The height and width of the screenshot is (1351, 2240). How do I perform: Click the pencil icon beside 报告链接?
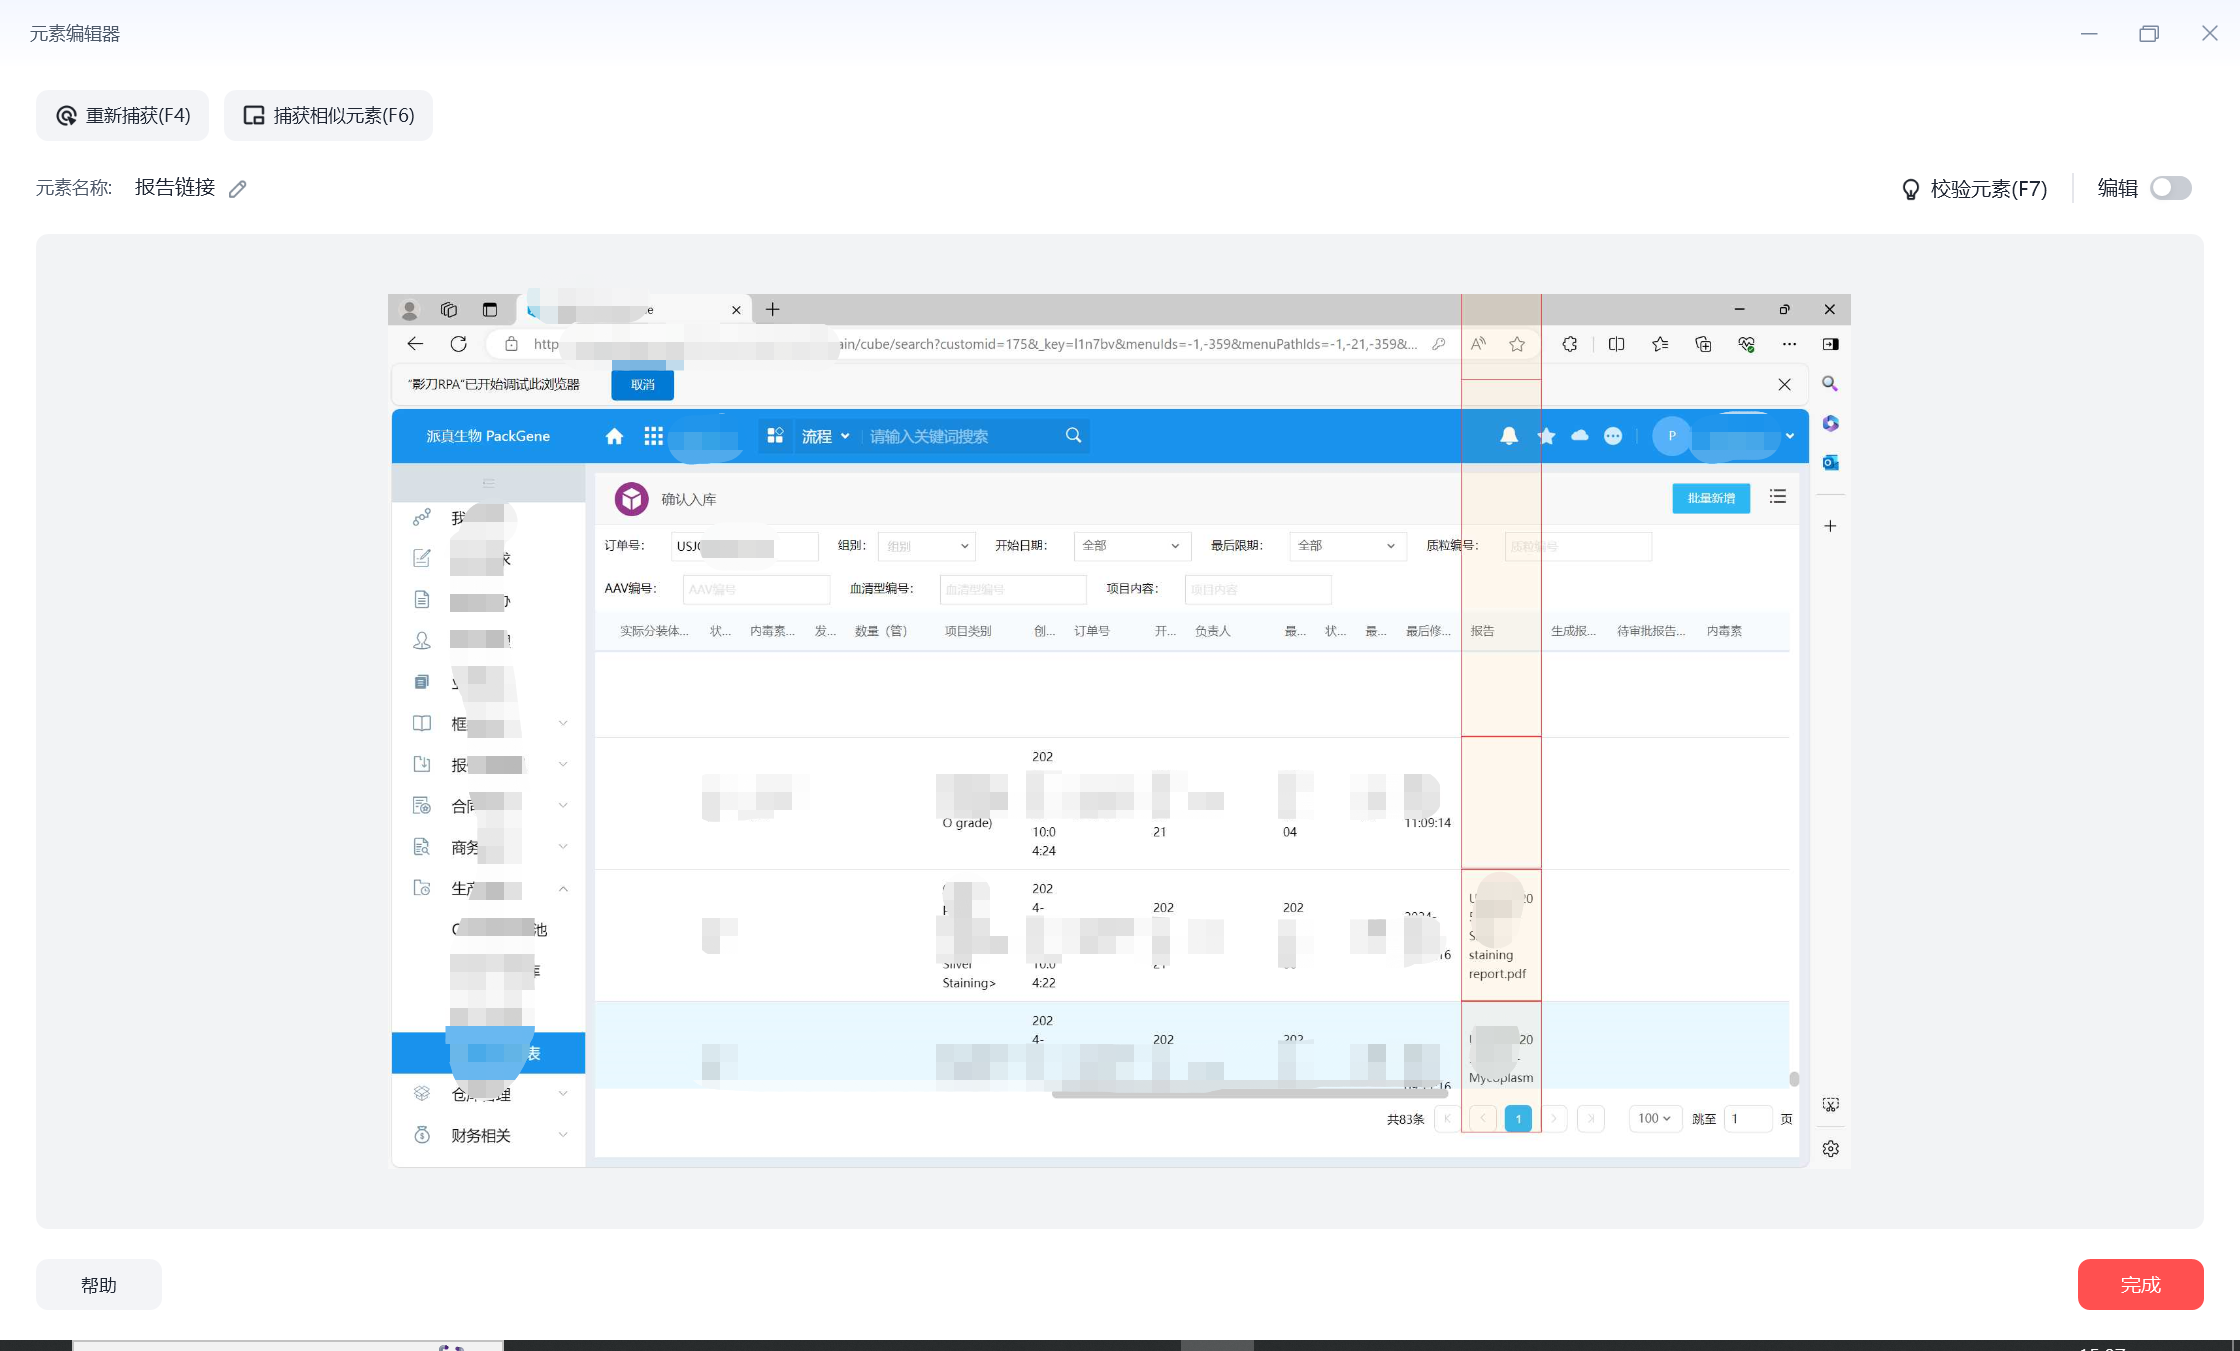tap(237, 189)
